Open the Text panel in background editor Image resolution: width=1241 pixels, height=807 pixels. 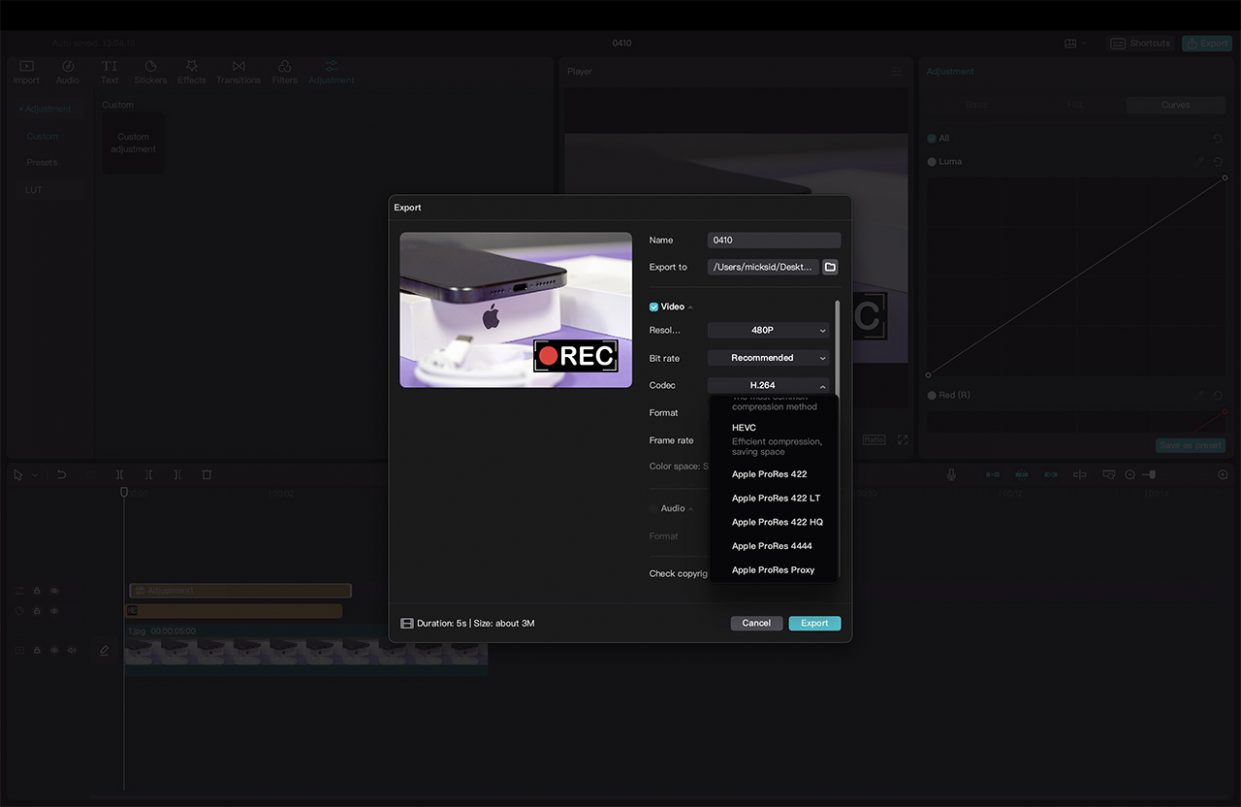pos(109,72)
